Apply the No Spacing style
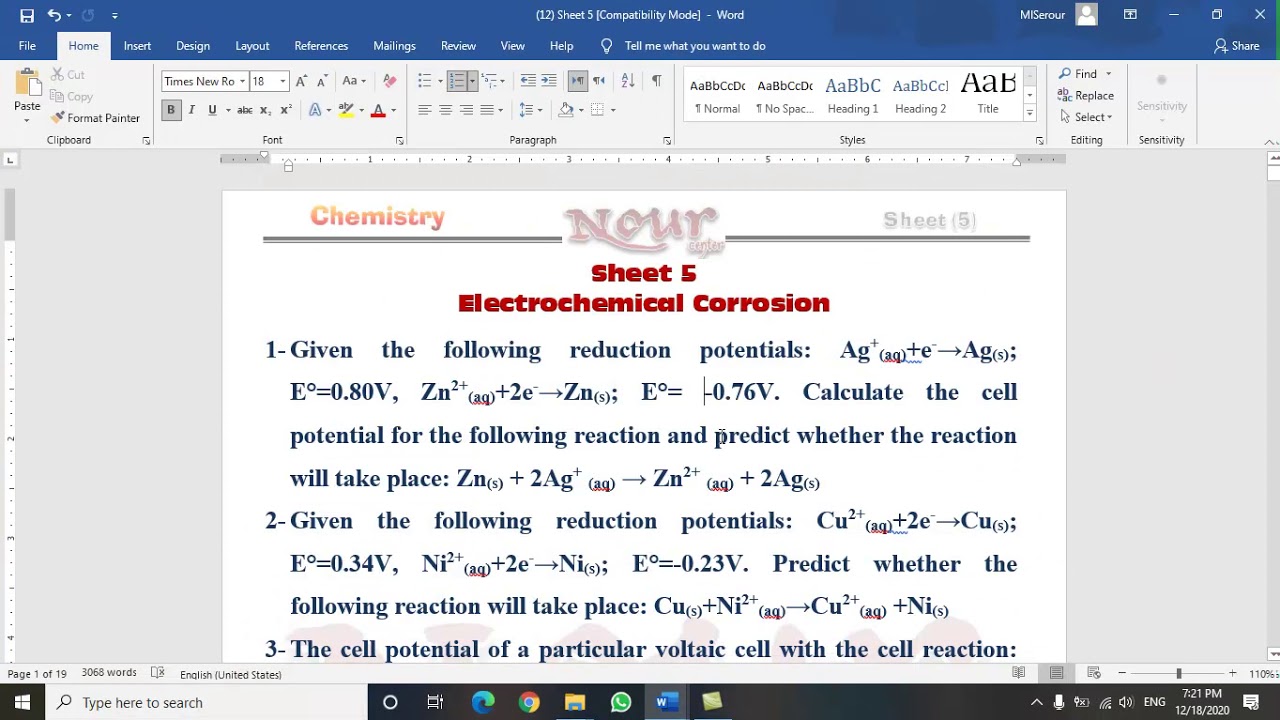This screenshot has width=1280, height=720. pyautogui.click(x=785, y=95)
